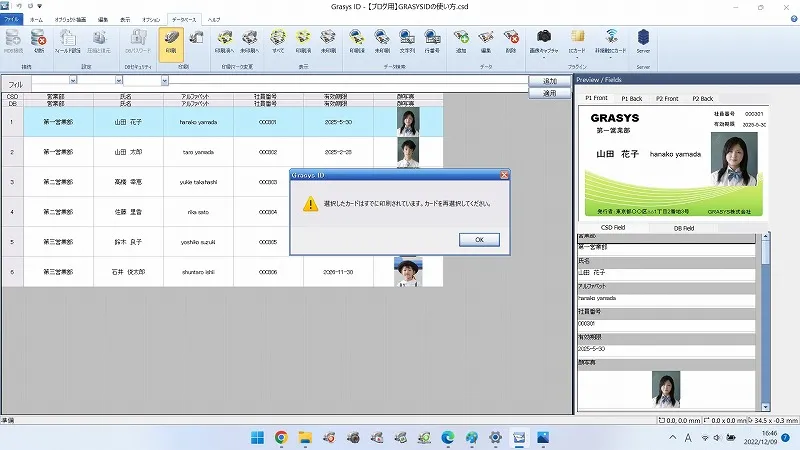Viewport: 800px width, 450px height.
Task: Edit the data record with 編集 icon
Action: coord(486,41)
